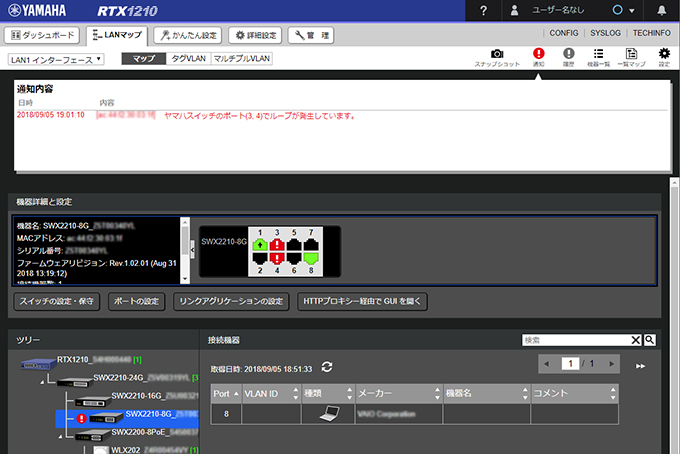Select red loop port 4
The width and height of the screenshot is (680, 454).
pos(277,258)
